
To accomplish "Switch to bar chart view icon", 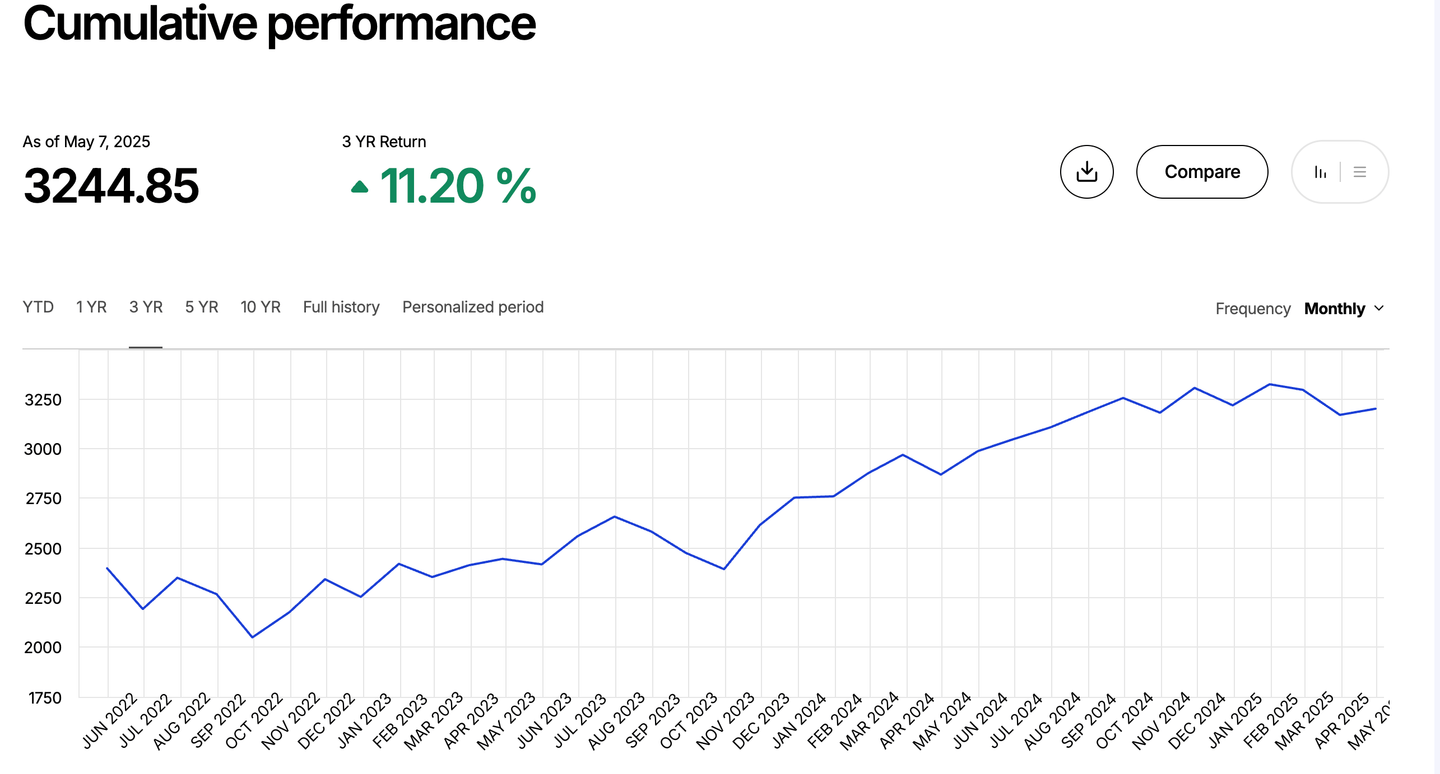I will 1321,172.
